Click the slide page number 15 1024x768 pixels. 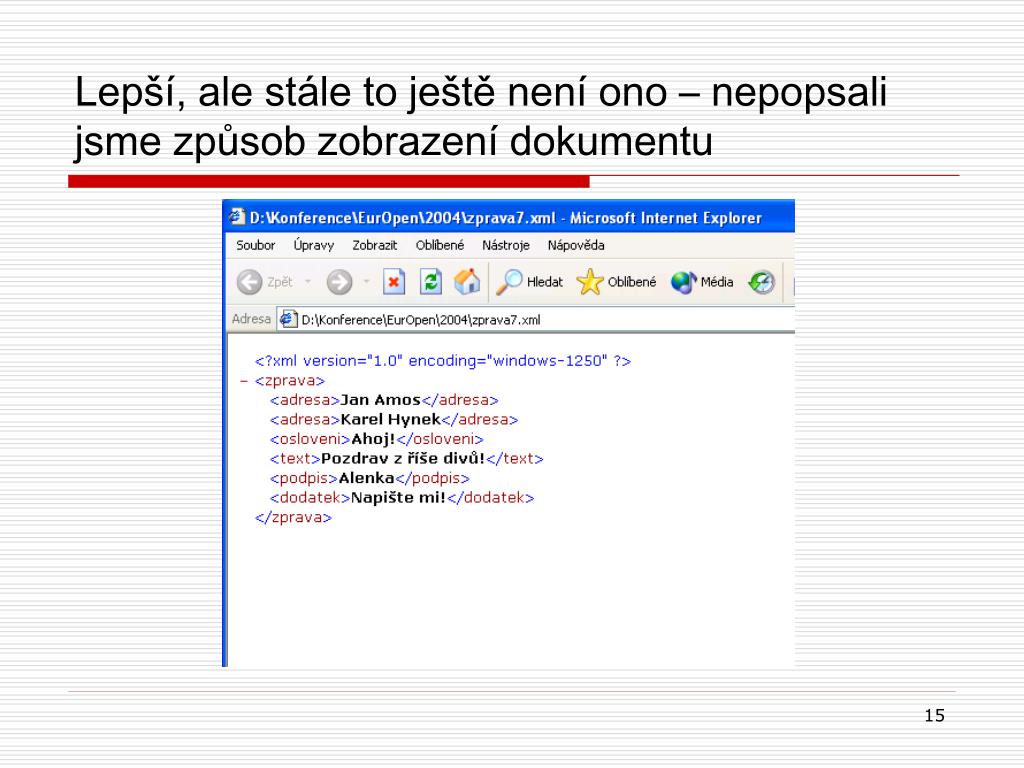click(x=935, y=716)
